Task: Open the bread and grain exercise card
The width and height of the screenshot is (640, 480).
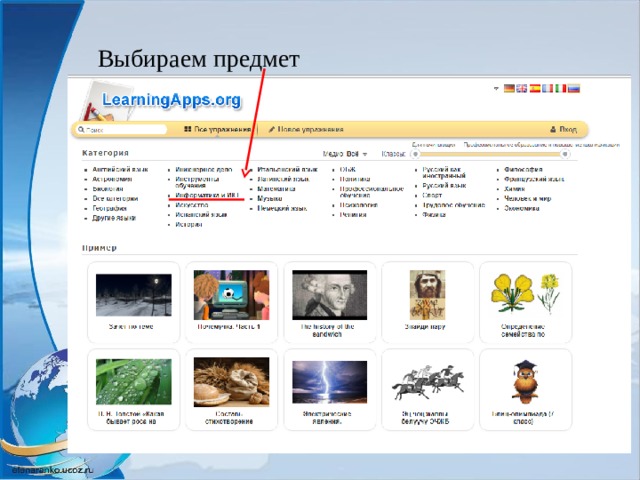Action: pos(231,389)
